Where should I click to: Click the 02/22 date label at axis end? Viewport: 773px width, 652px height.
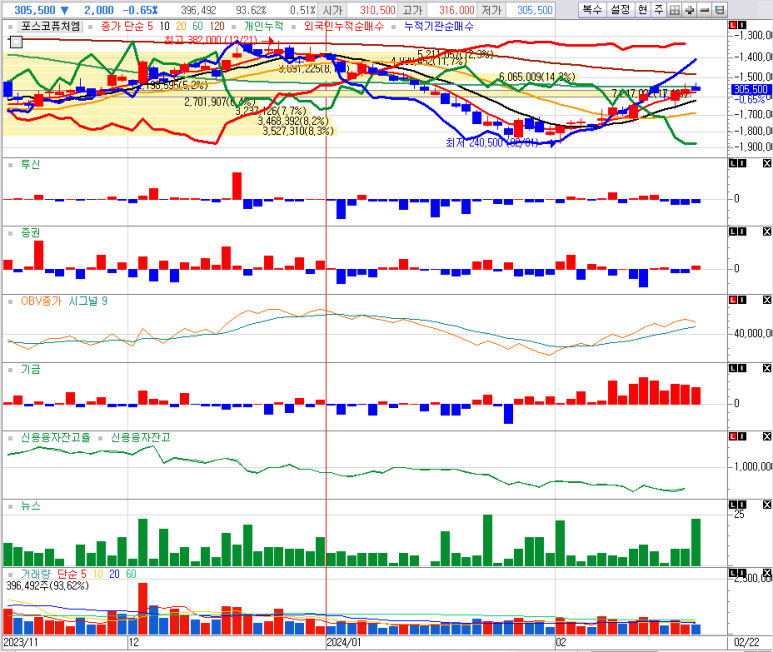pos(747,642)
